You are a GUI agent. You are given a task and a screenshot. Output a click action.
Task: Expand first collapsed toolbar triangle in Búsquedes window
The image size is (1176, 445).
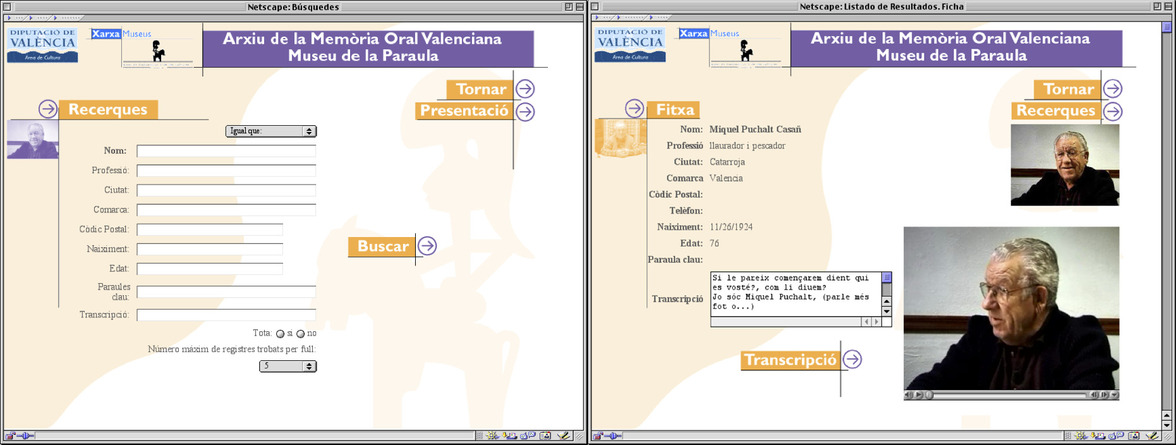point(9,17)
